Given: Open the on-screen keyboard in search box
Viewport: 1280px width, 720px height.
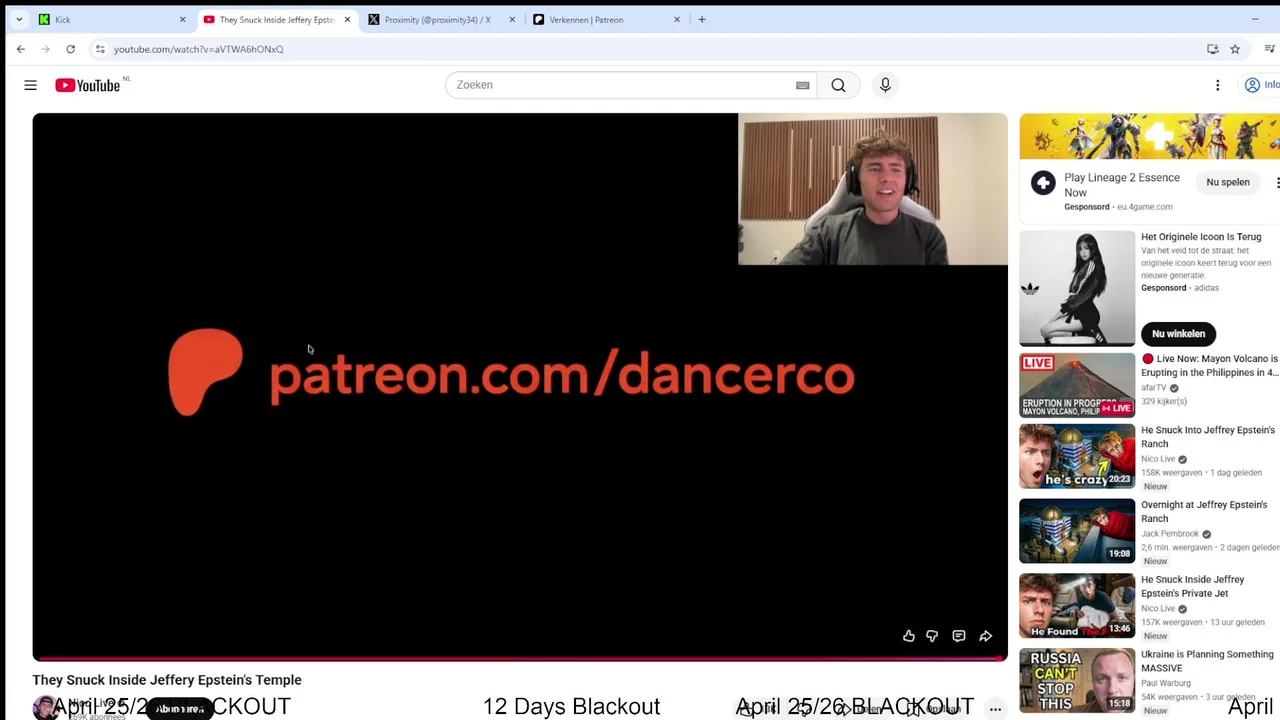Looking at the screenshot, I should click(802, 85).
